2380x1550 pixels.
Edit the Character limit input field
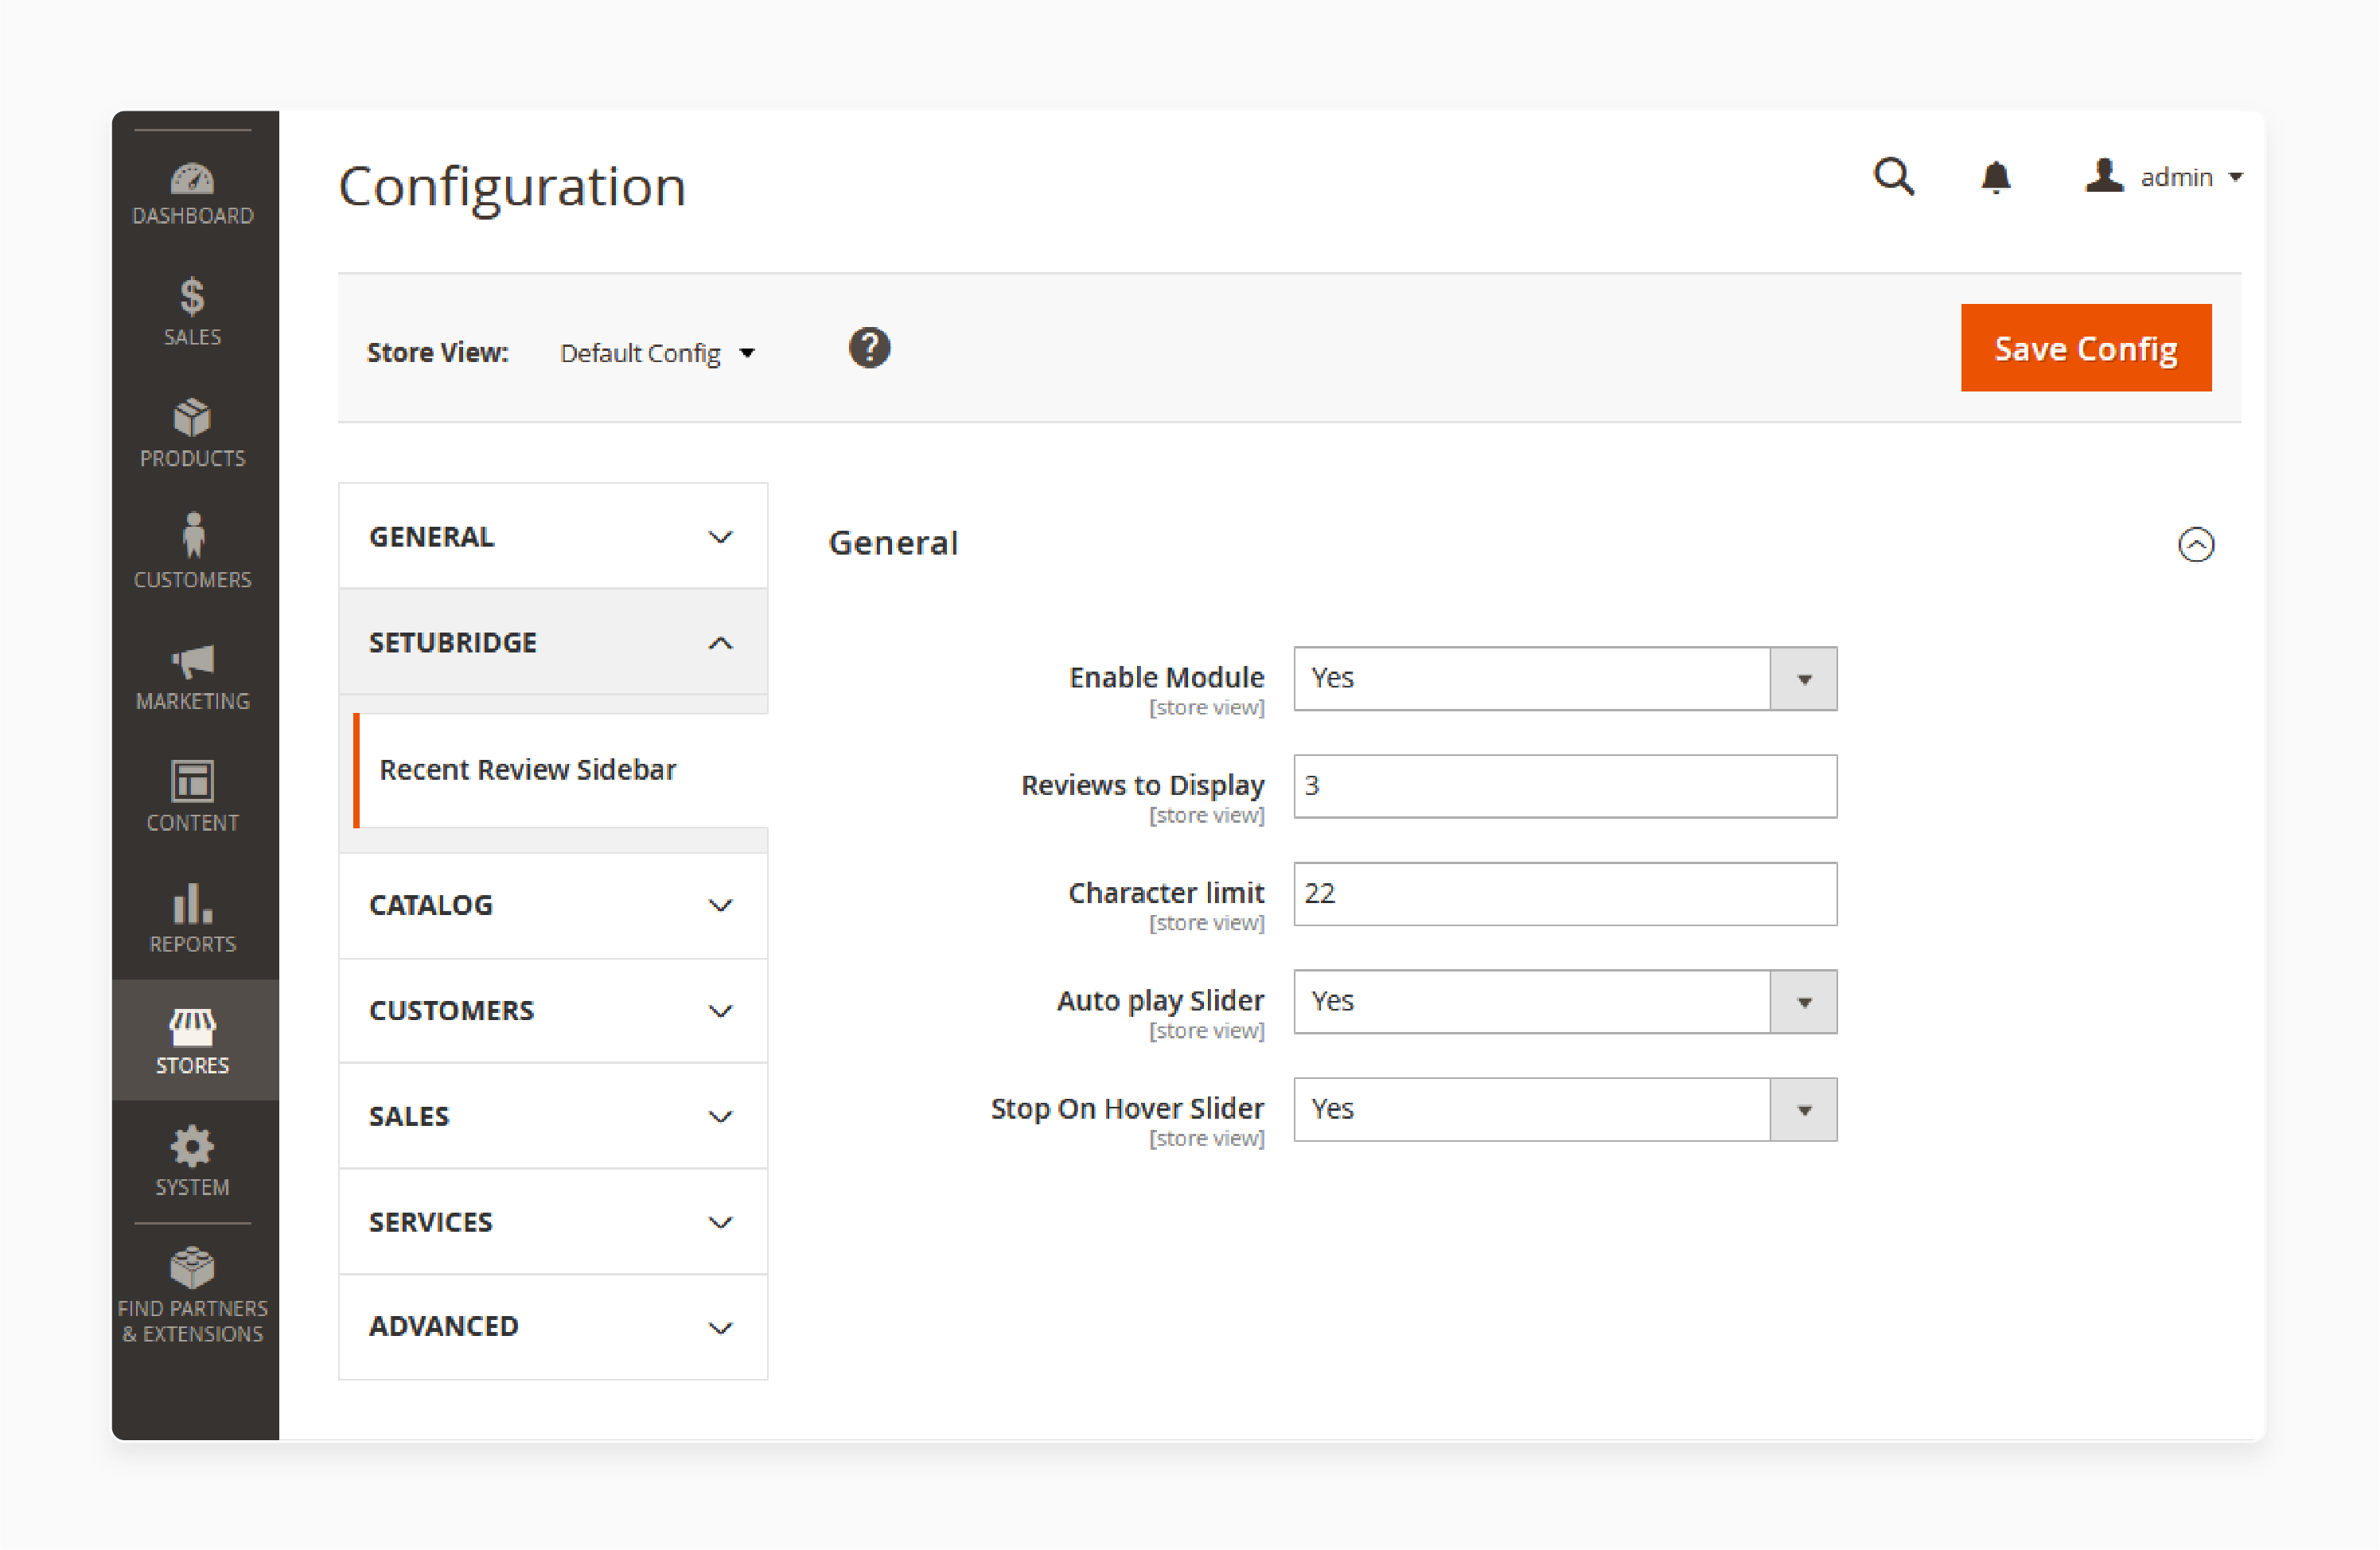1561,894
